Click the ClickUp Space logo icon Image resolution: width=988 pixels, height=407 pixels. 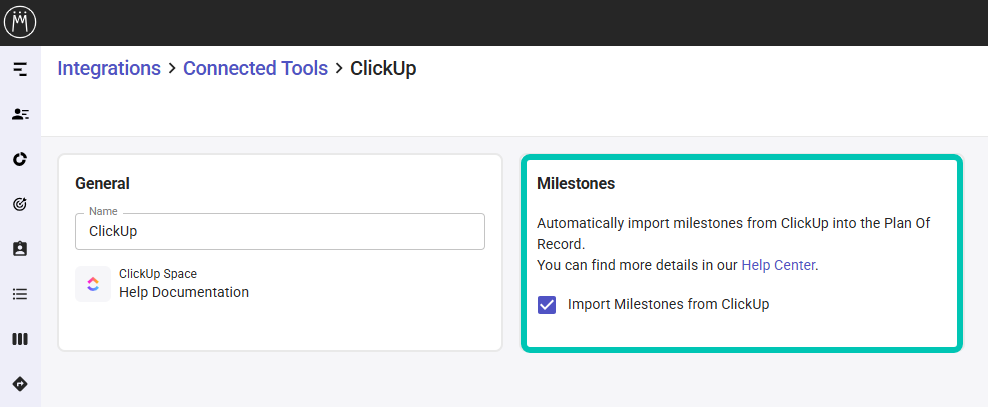tap(93, 284)
